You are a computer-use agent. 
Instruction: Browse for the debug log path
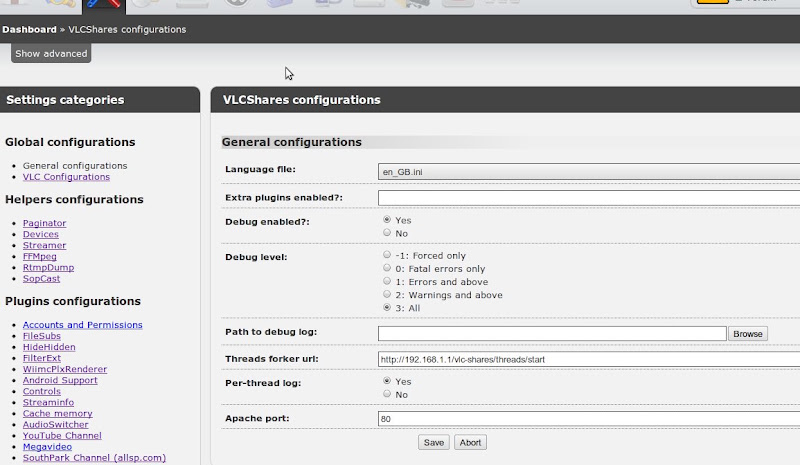[x=748, y=334]
